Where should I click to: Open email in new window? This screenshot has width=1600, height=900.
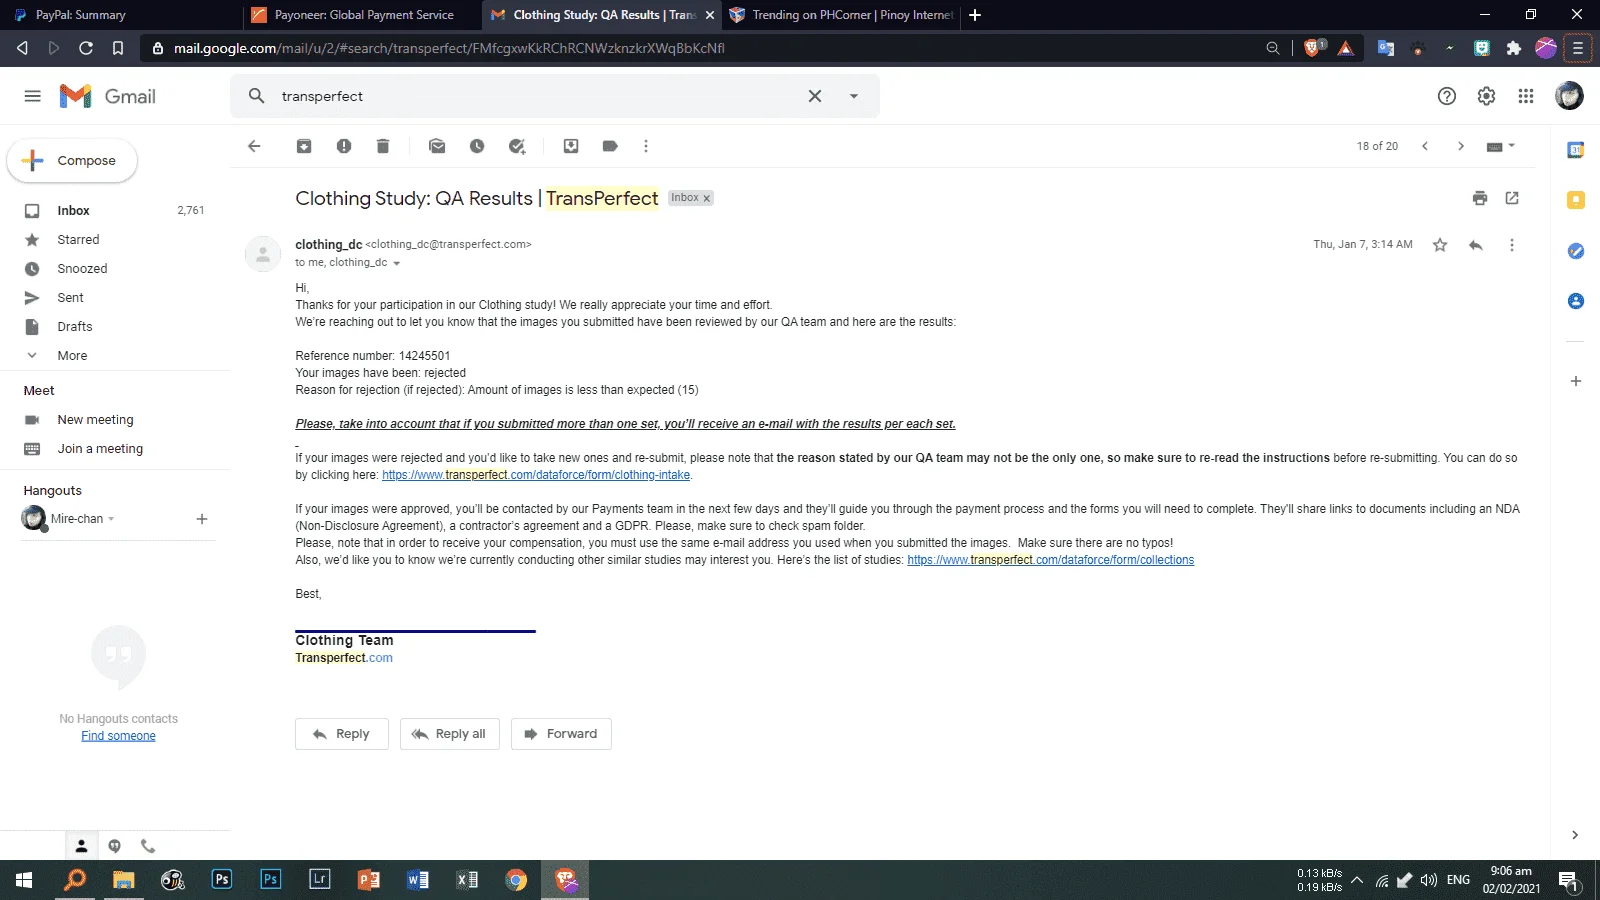coord(1512,198)
